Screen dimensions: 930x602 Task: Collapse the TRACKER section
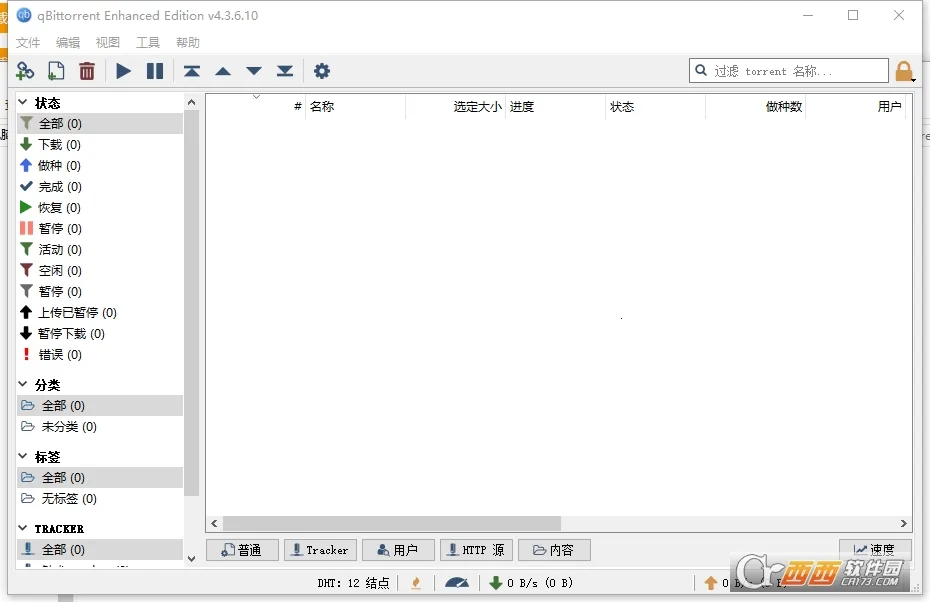pyautogui.click(x=23, y=528)
